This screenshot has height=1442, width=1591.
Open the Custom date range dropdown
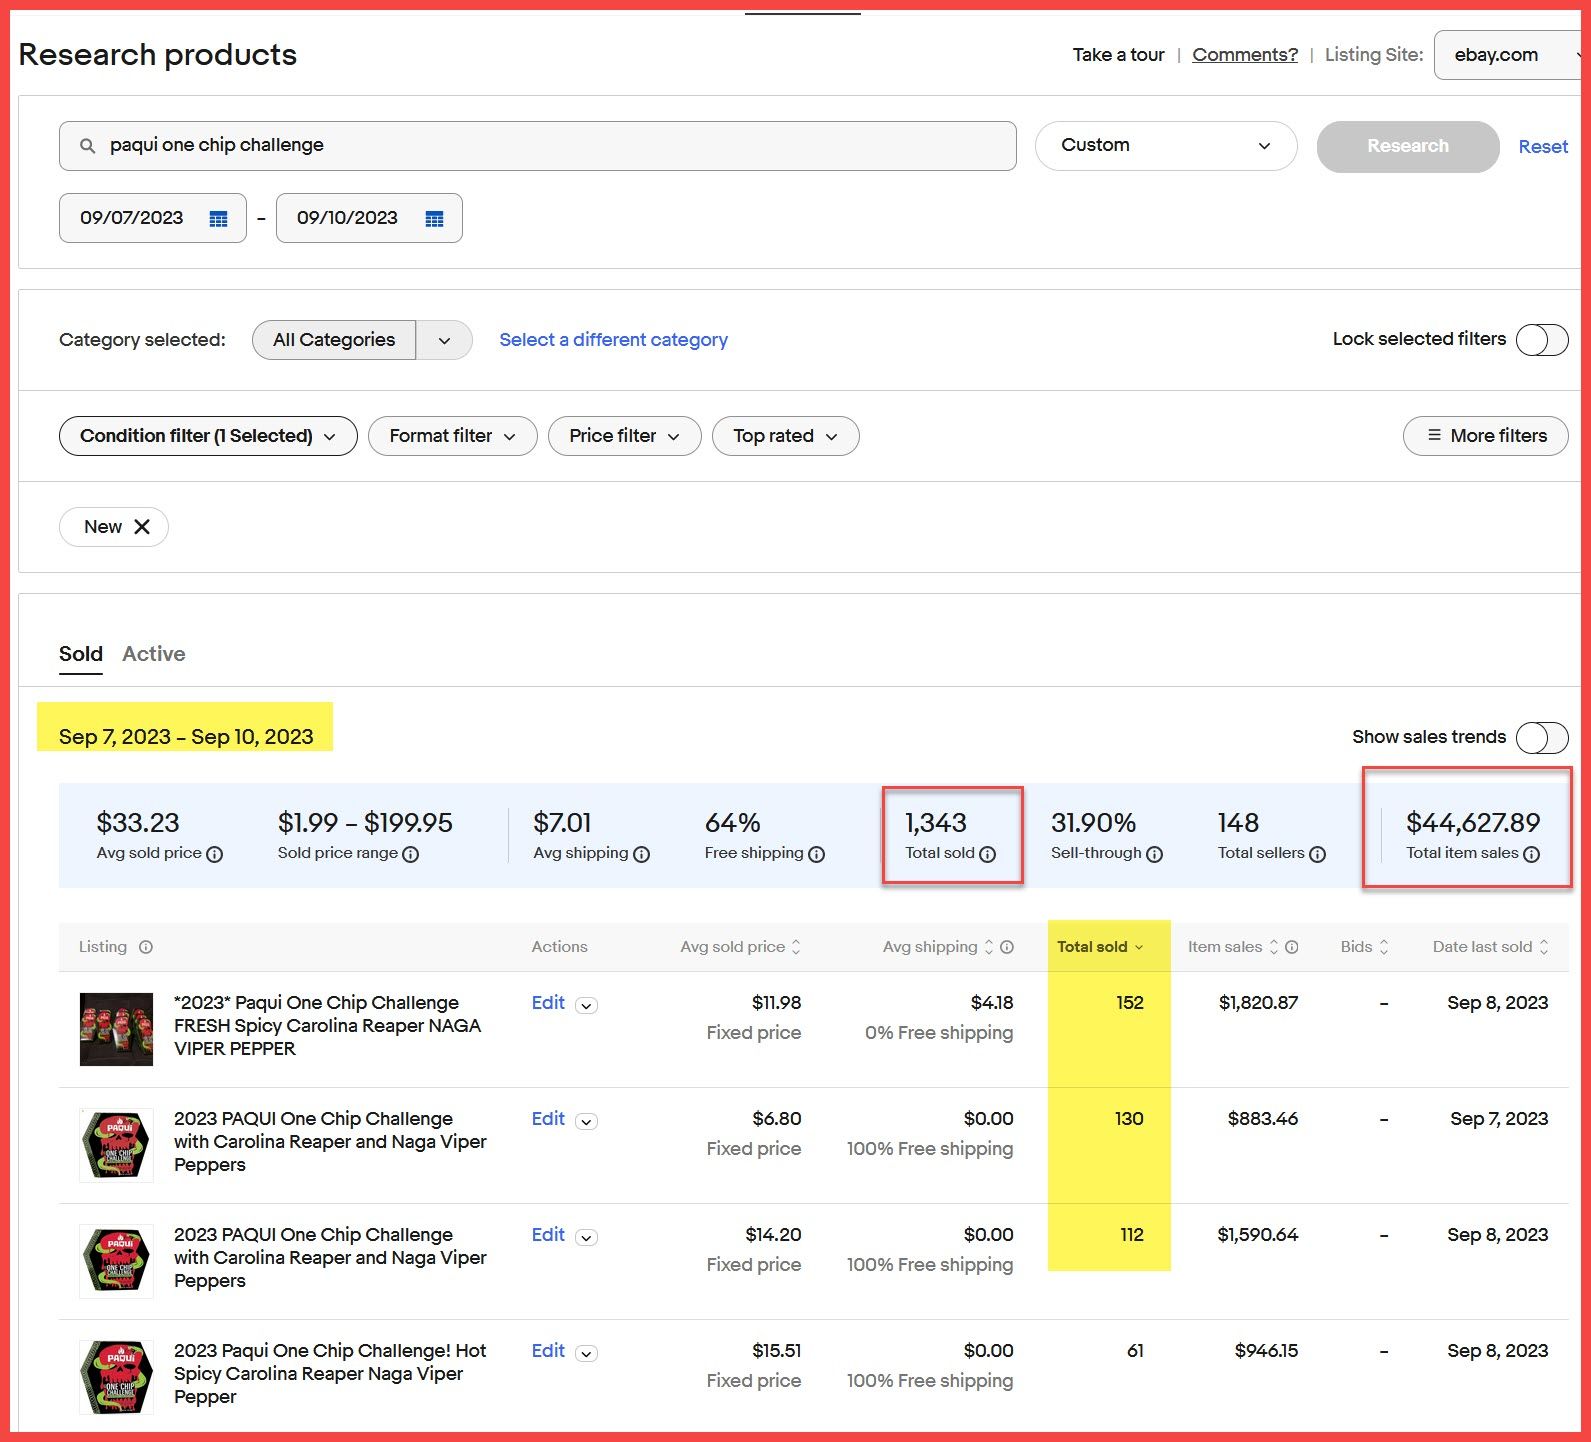point(1166,146)
